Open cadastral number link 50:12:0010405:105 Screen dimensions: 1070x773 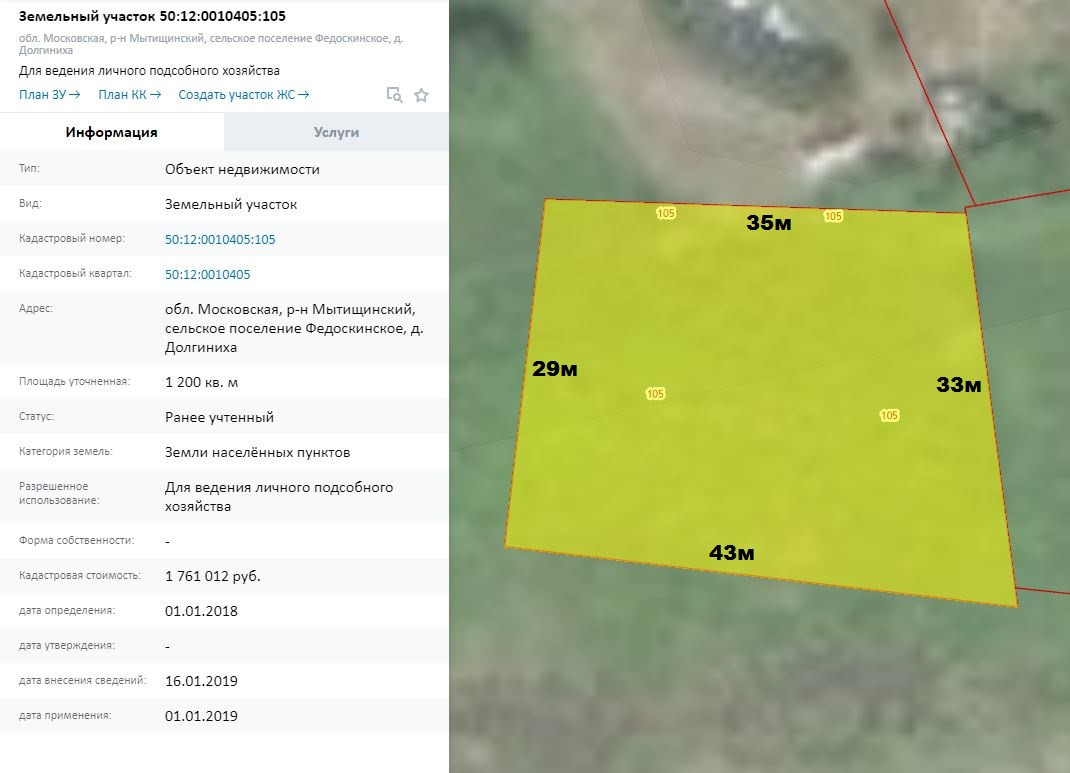[220, 239]
